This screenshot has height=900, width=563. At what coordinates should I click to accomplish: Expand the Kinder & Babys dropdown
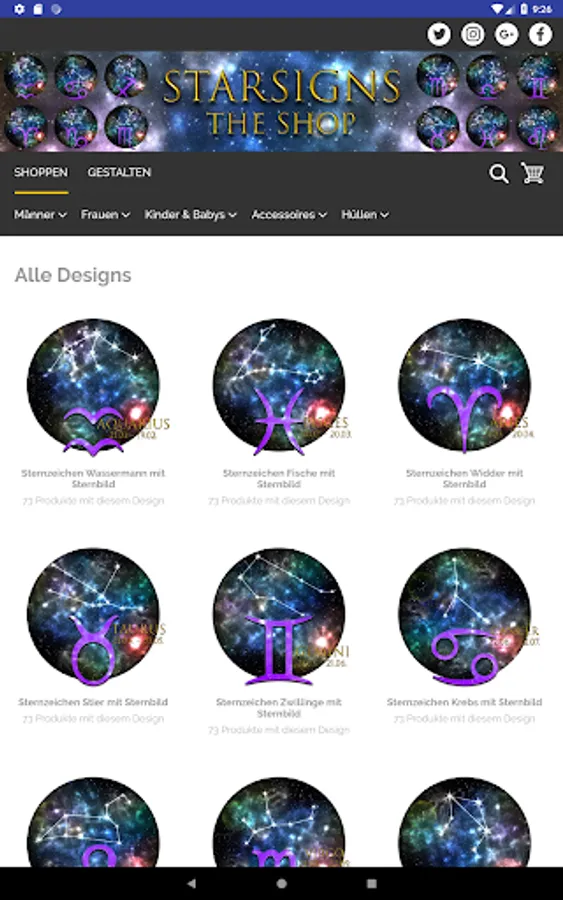coord(191,215)
